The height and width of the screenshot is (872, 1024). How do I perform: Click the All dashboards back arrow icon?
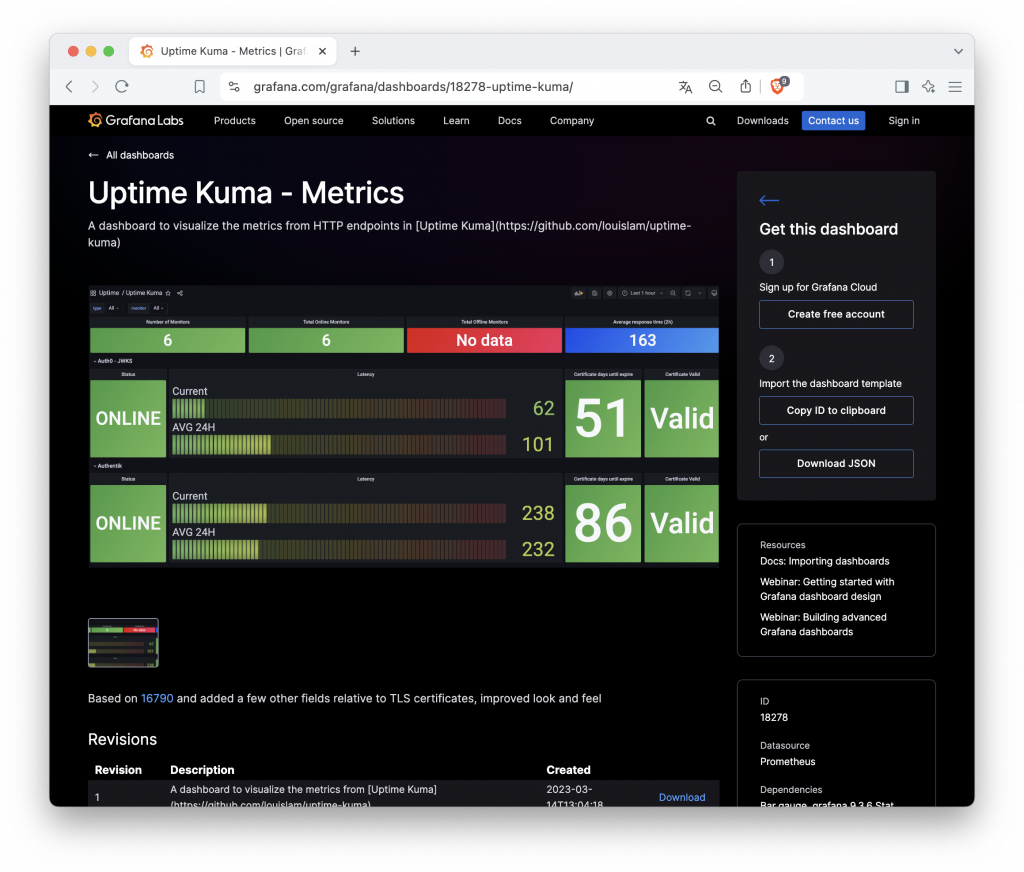pyautogui.click(x=93, y=155)
